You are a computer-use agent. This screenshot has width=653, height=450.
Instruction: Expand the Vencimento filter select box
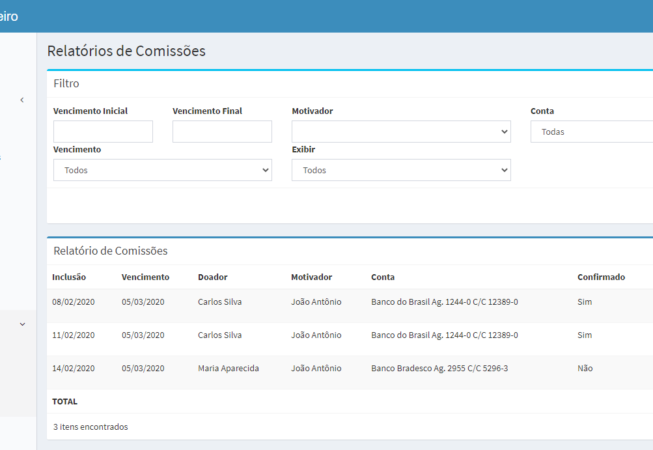pos(162,170)
